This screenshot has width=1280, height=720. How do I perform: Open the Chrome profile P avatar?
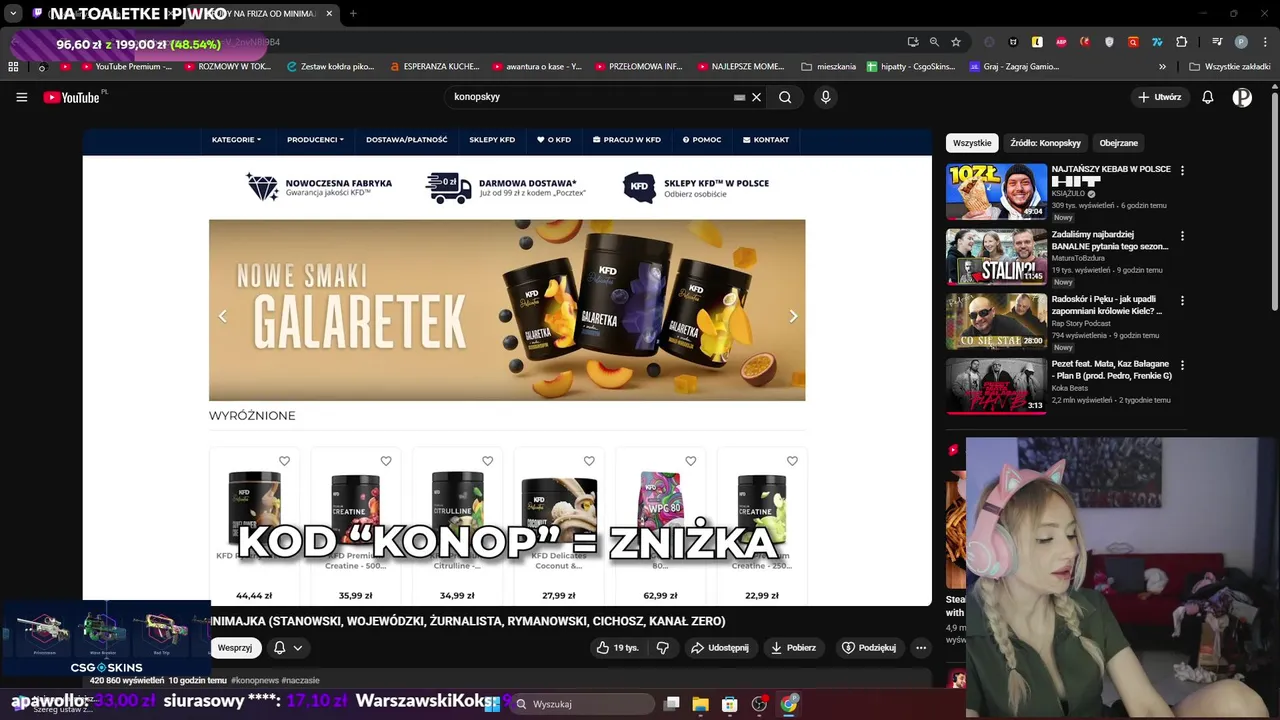[x=1241, y=42]
